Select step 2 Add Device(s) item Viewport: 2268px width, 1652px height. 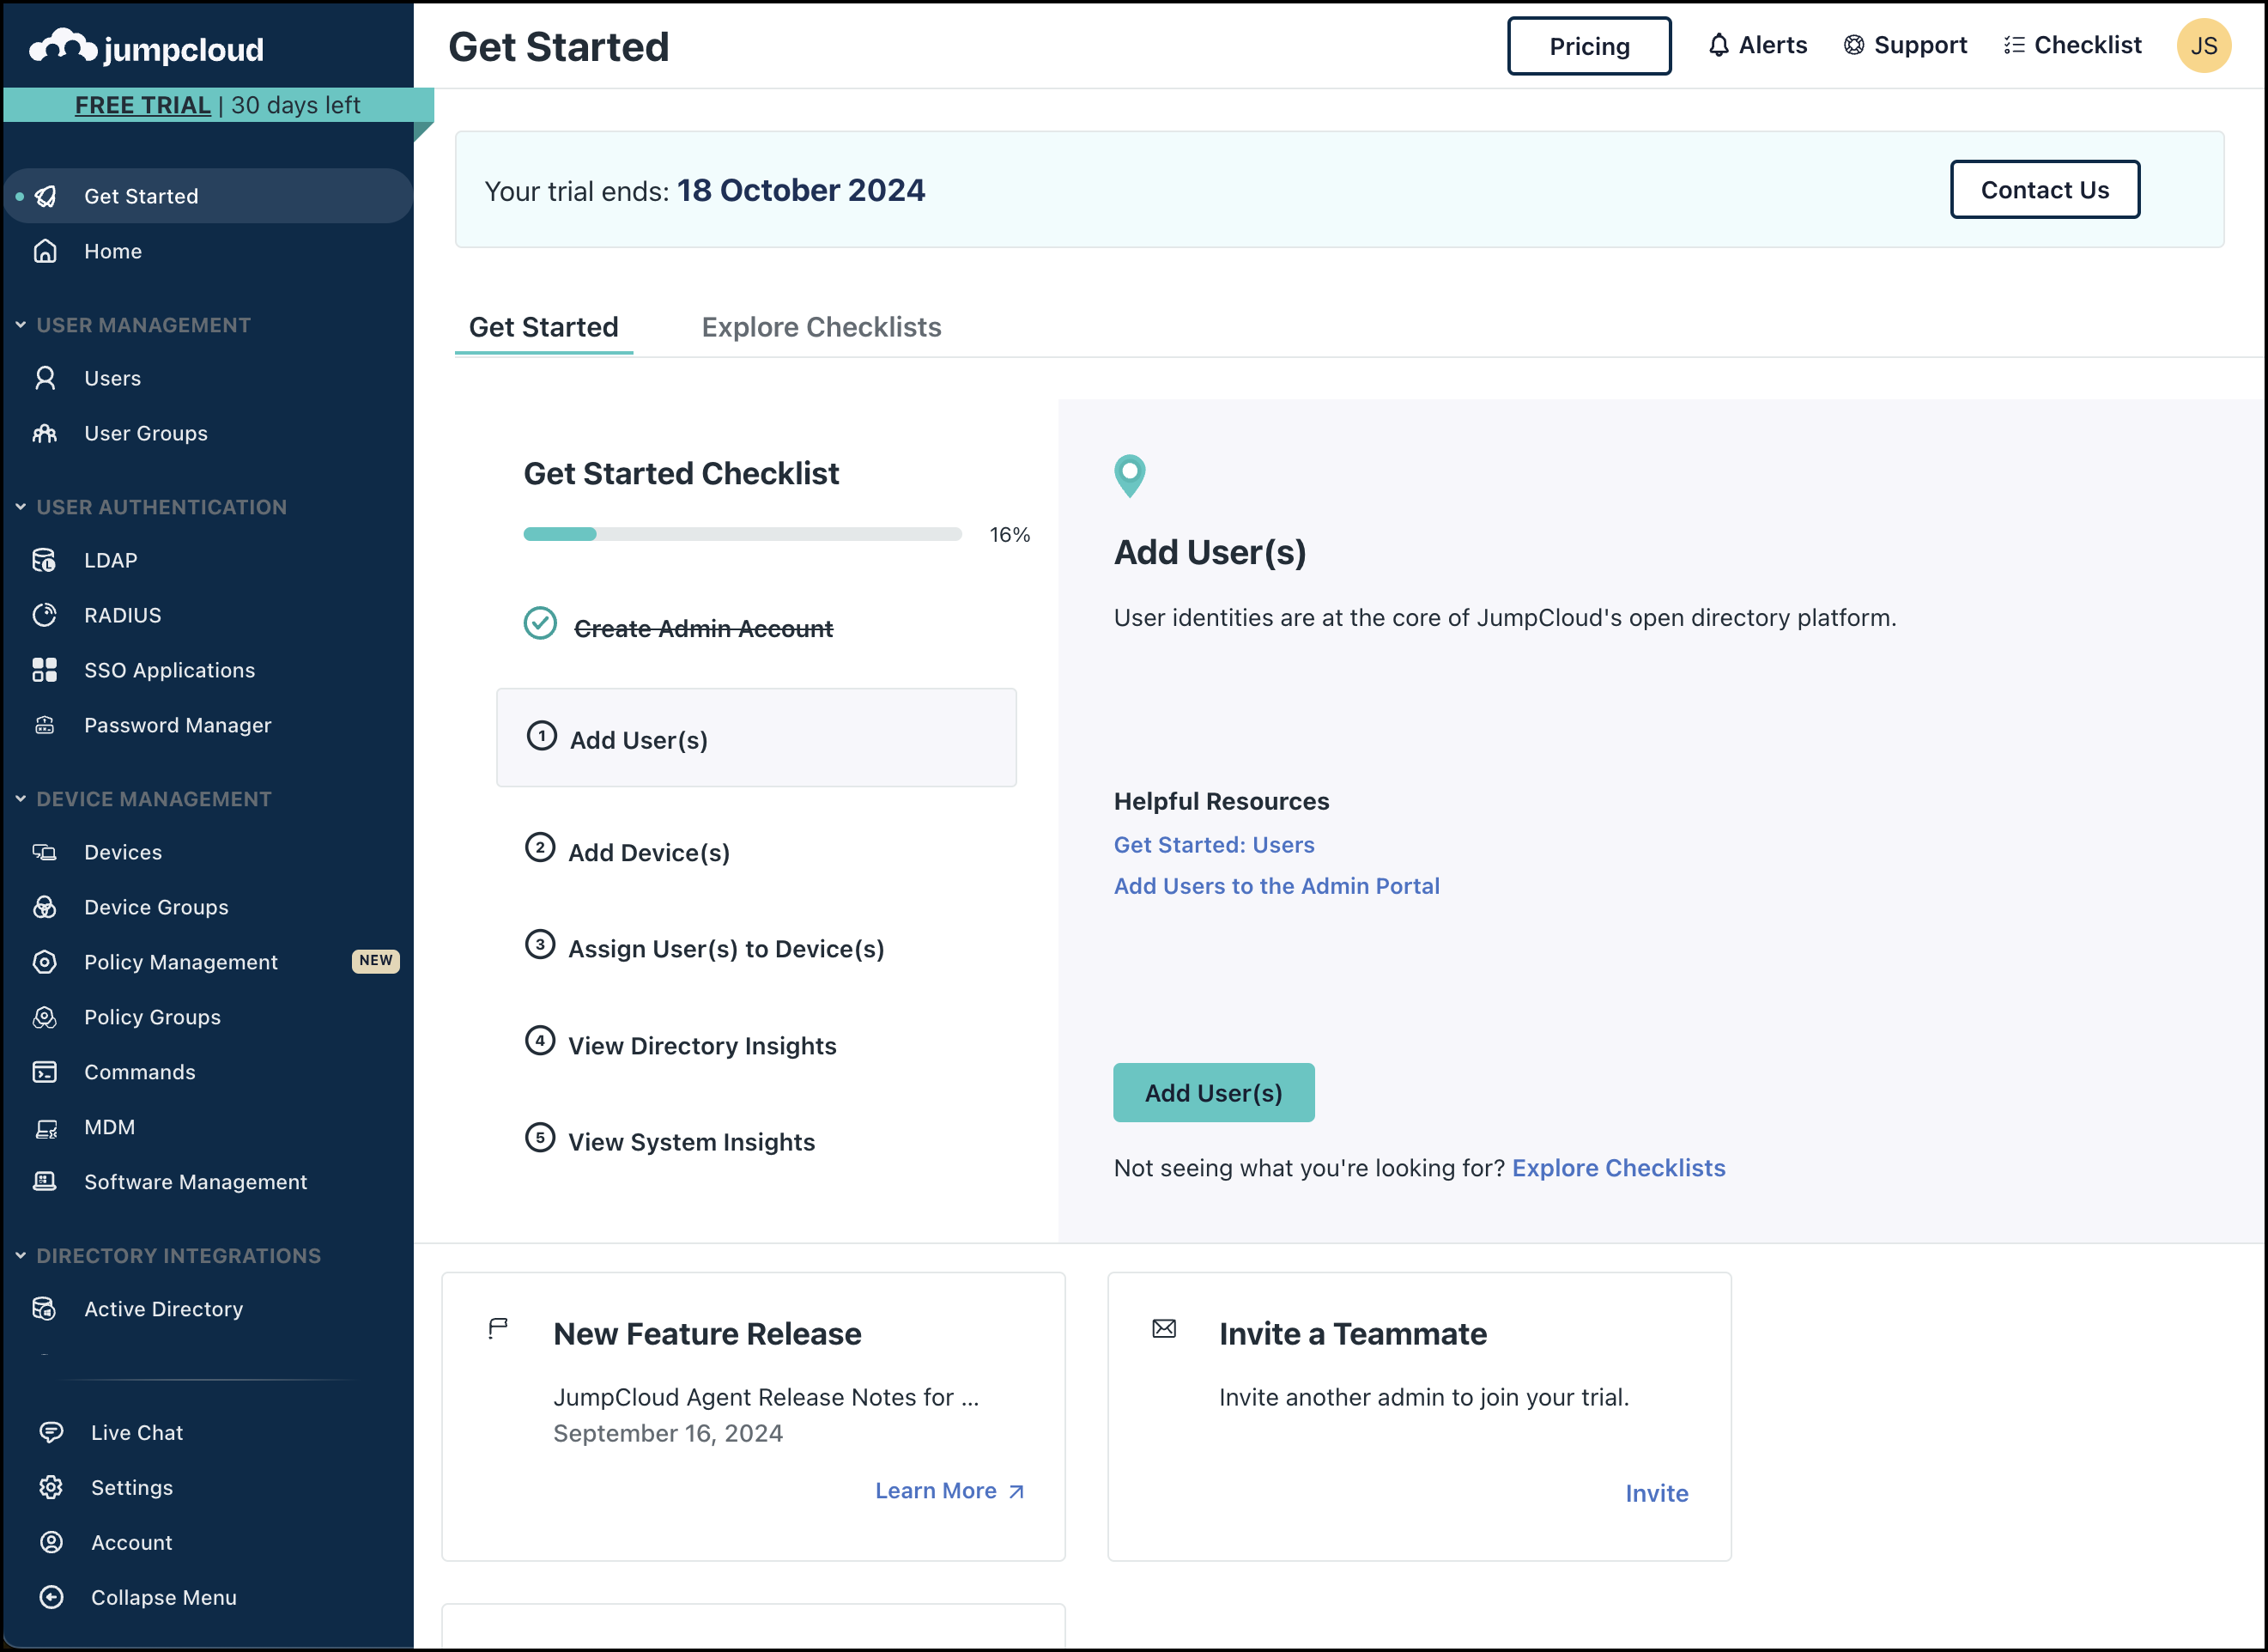[x=648, y=852]
